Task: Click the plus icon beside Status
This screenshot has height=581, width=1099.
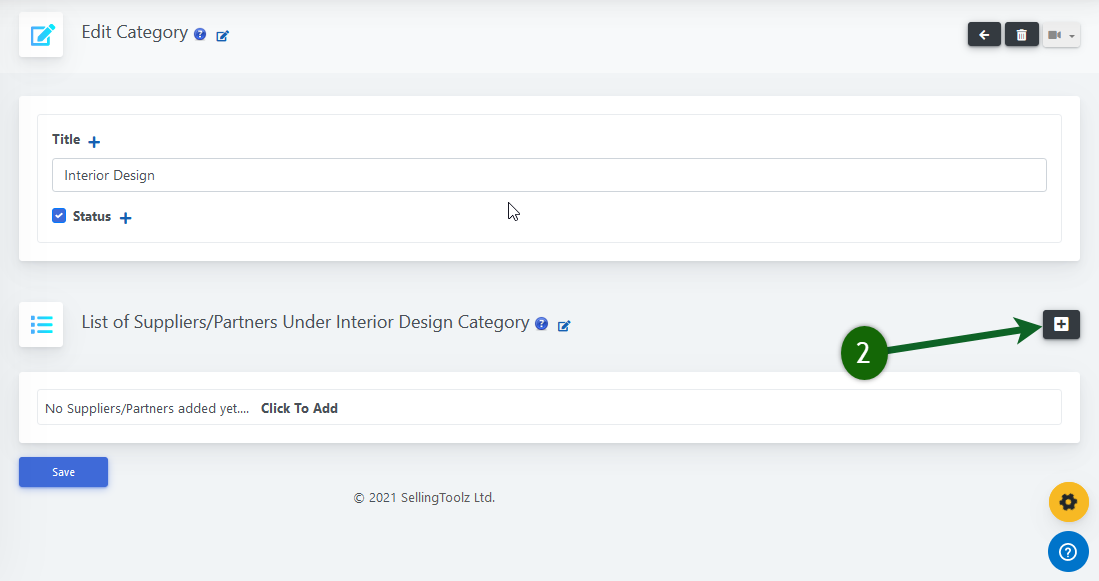Action: coord(126,218)
